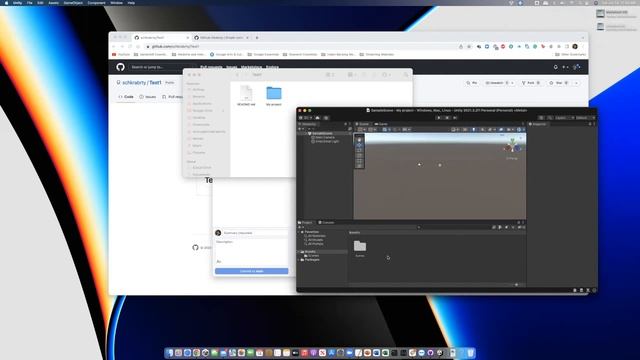640x360 pixels.
Task: Open the GameObject menu in menu bar
Action: (x=73, y=3)
